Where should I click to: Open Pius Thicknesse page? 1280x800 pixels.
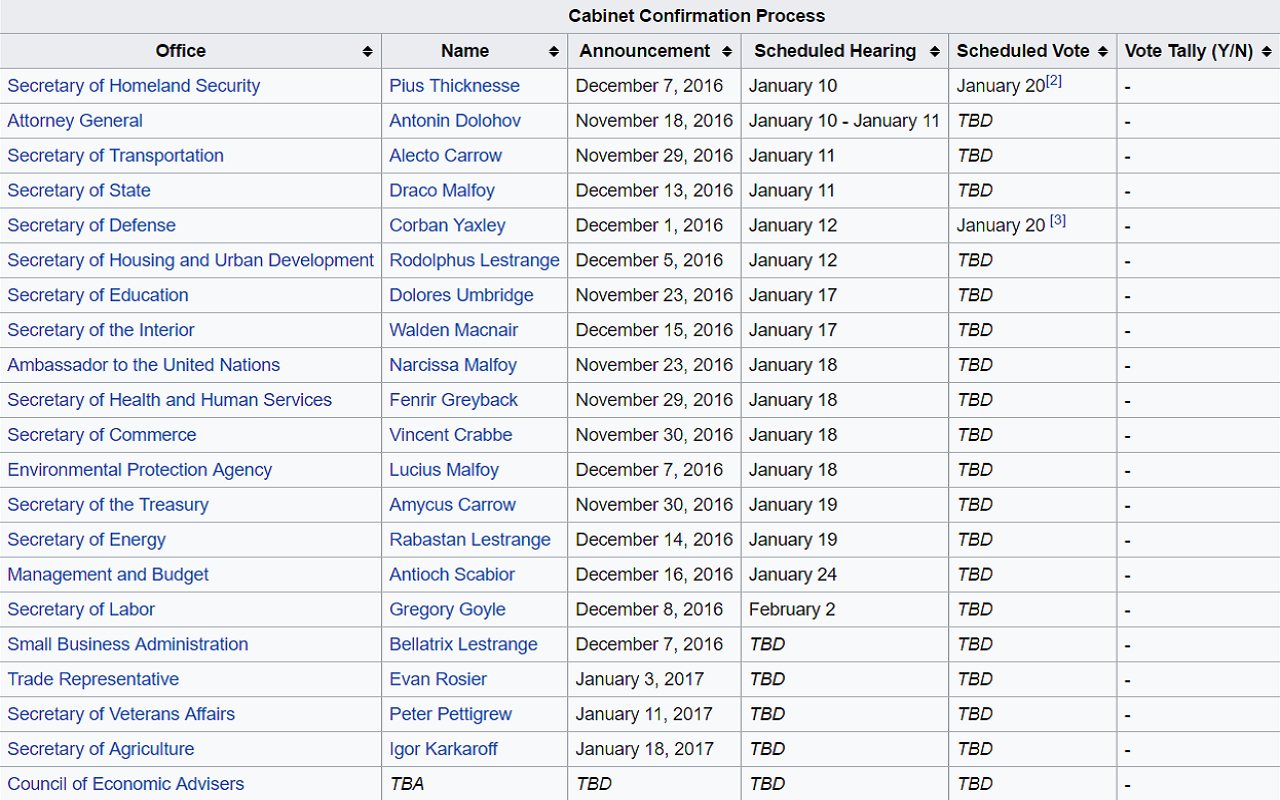(x=454, y=86)
